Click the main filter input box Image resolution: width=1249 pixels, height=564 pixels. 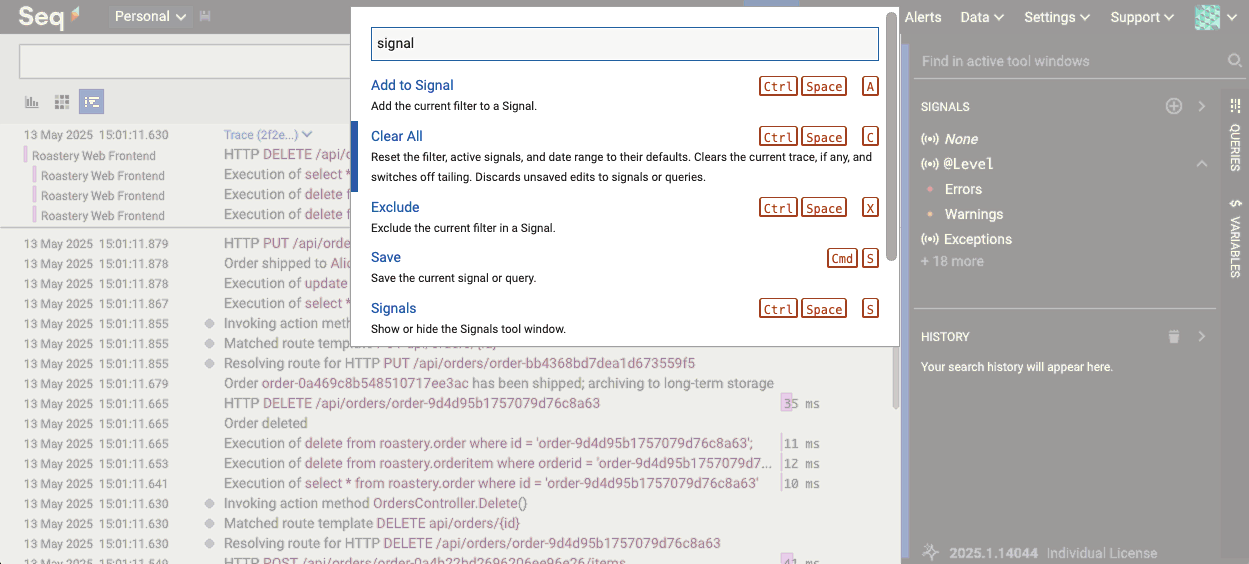185,61
